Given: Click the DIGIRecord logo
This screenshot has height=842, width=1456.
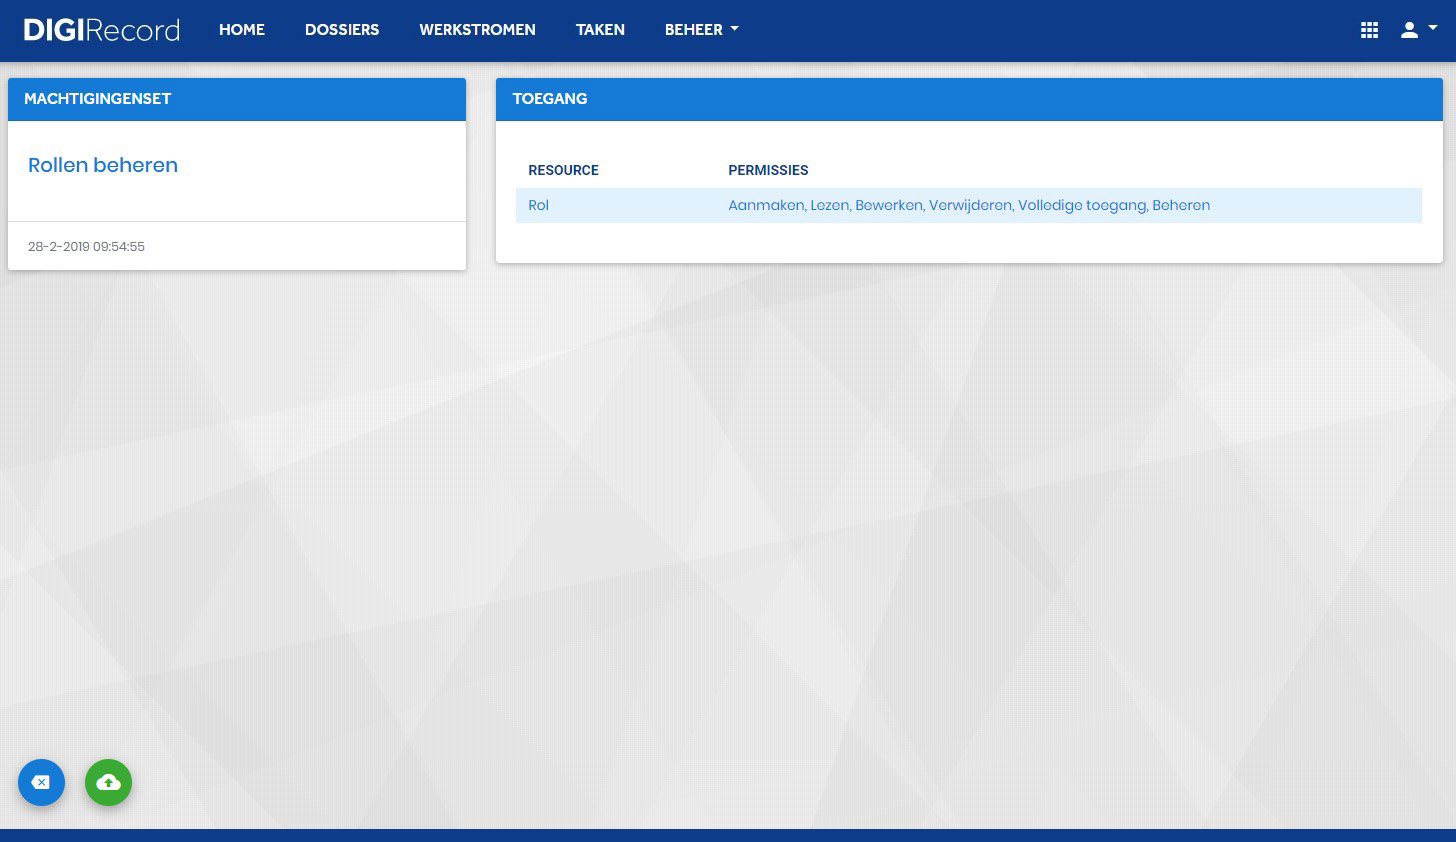Looking at the screenshot, I should (102, 30).
